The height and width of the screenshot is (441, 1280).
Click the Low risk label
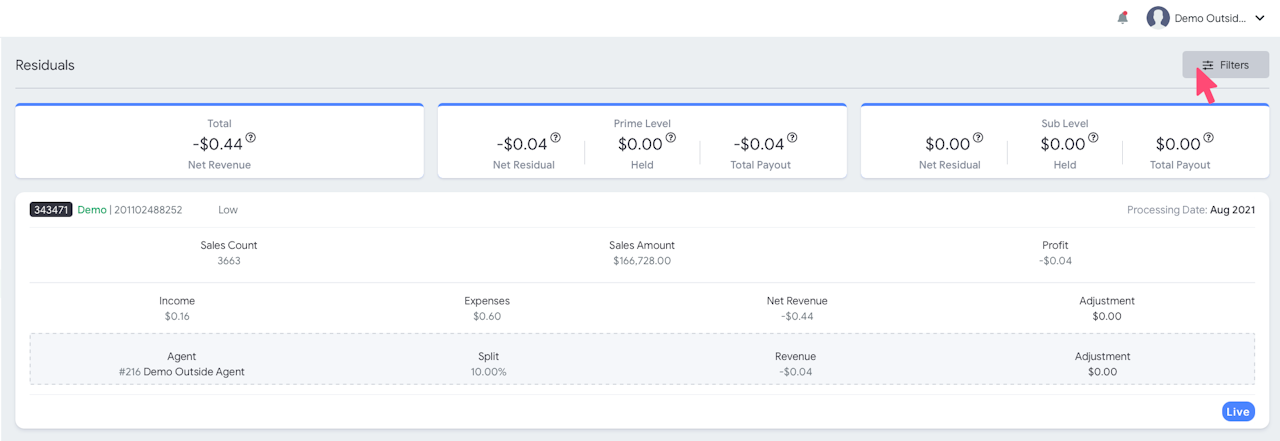(x=228, y=210)
